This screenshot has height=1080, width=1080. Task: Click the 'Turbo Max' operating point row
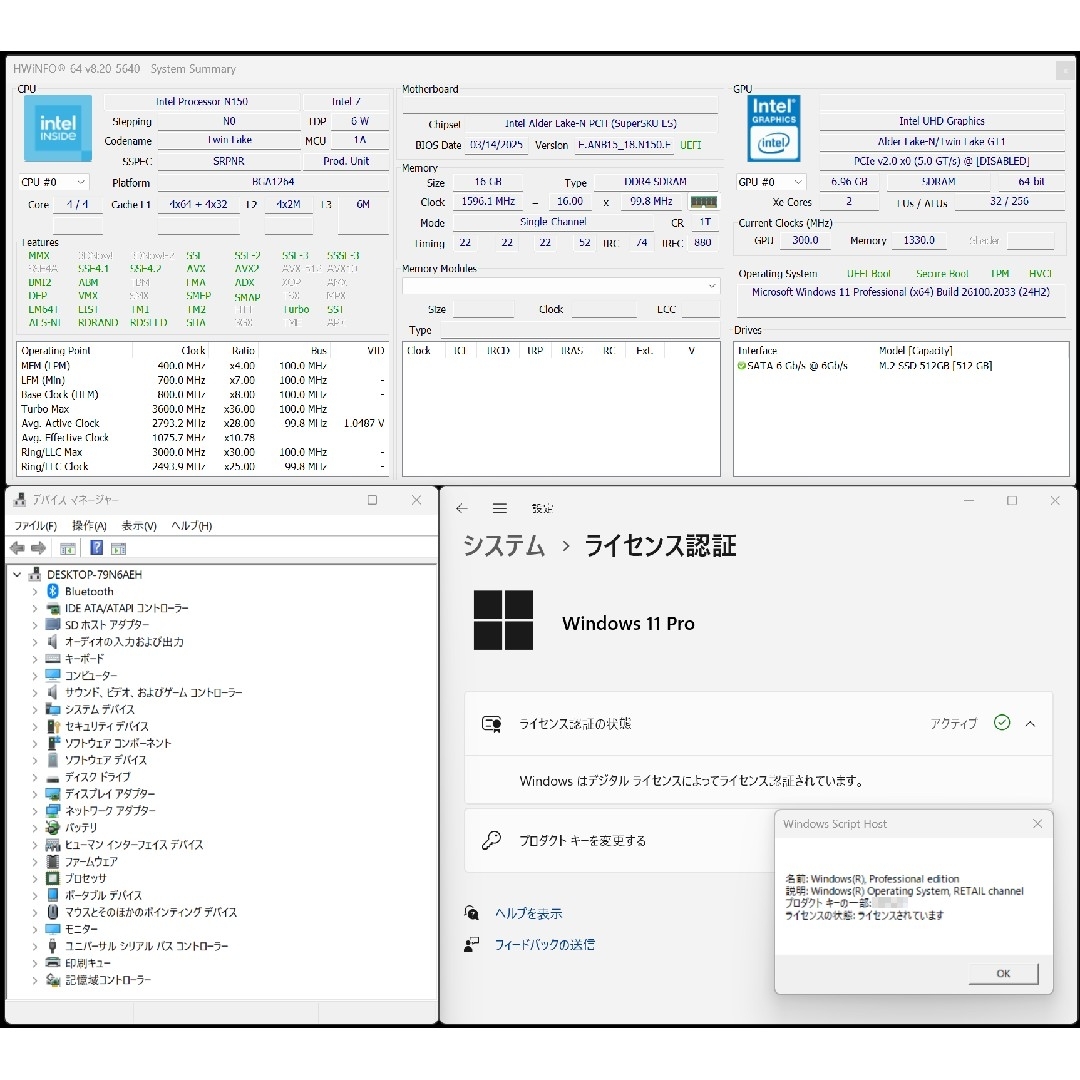coord(202,409)
